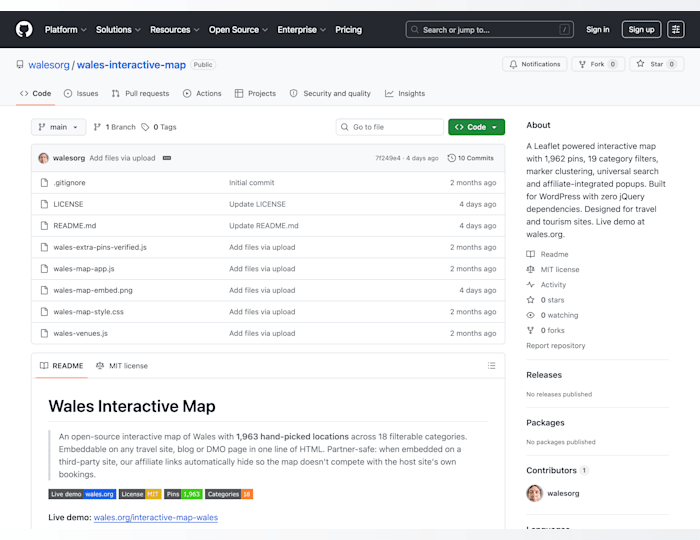Open the GitHub home logo
This screenshot has height=540, width=700.
24,29
